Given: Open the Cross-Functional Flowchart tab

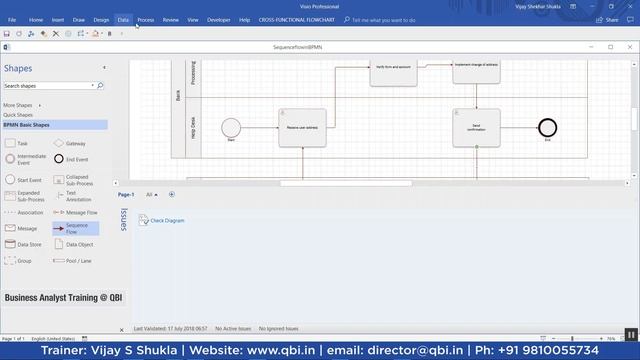Looking at the screenshot, I should [x=296, y=20].
